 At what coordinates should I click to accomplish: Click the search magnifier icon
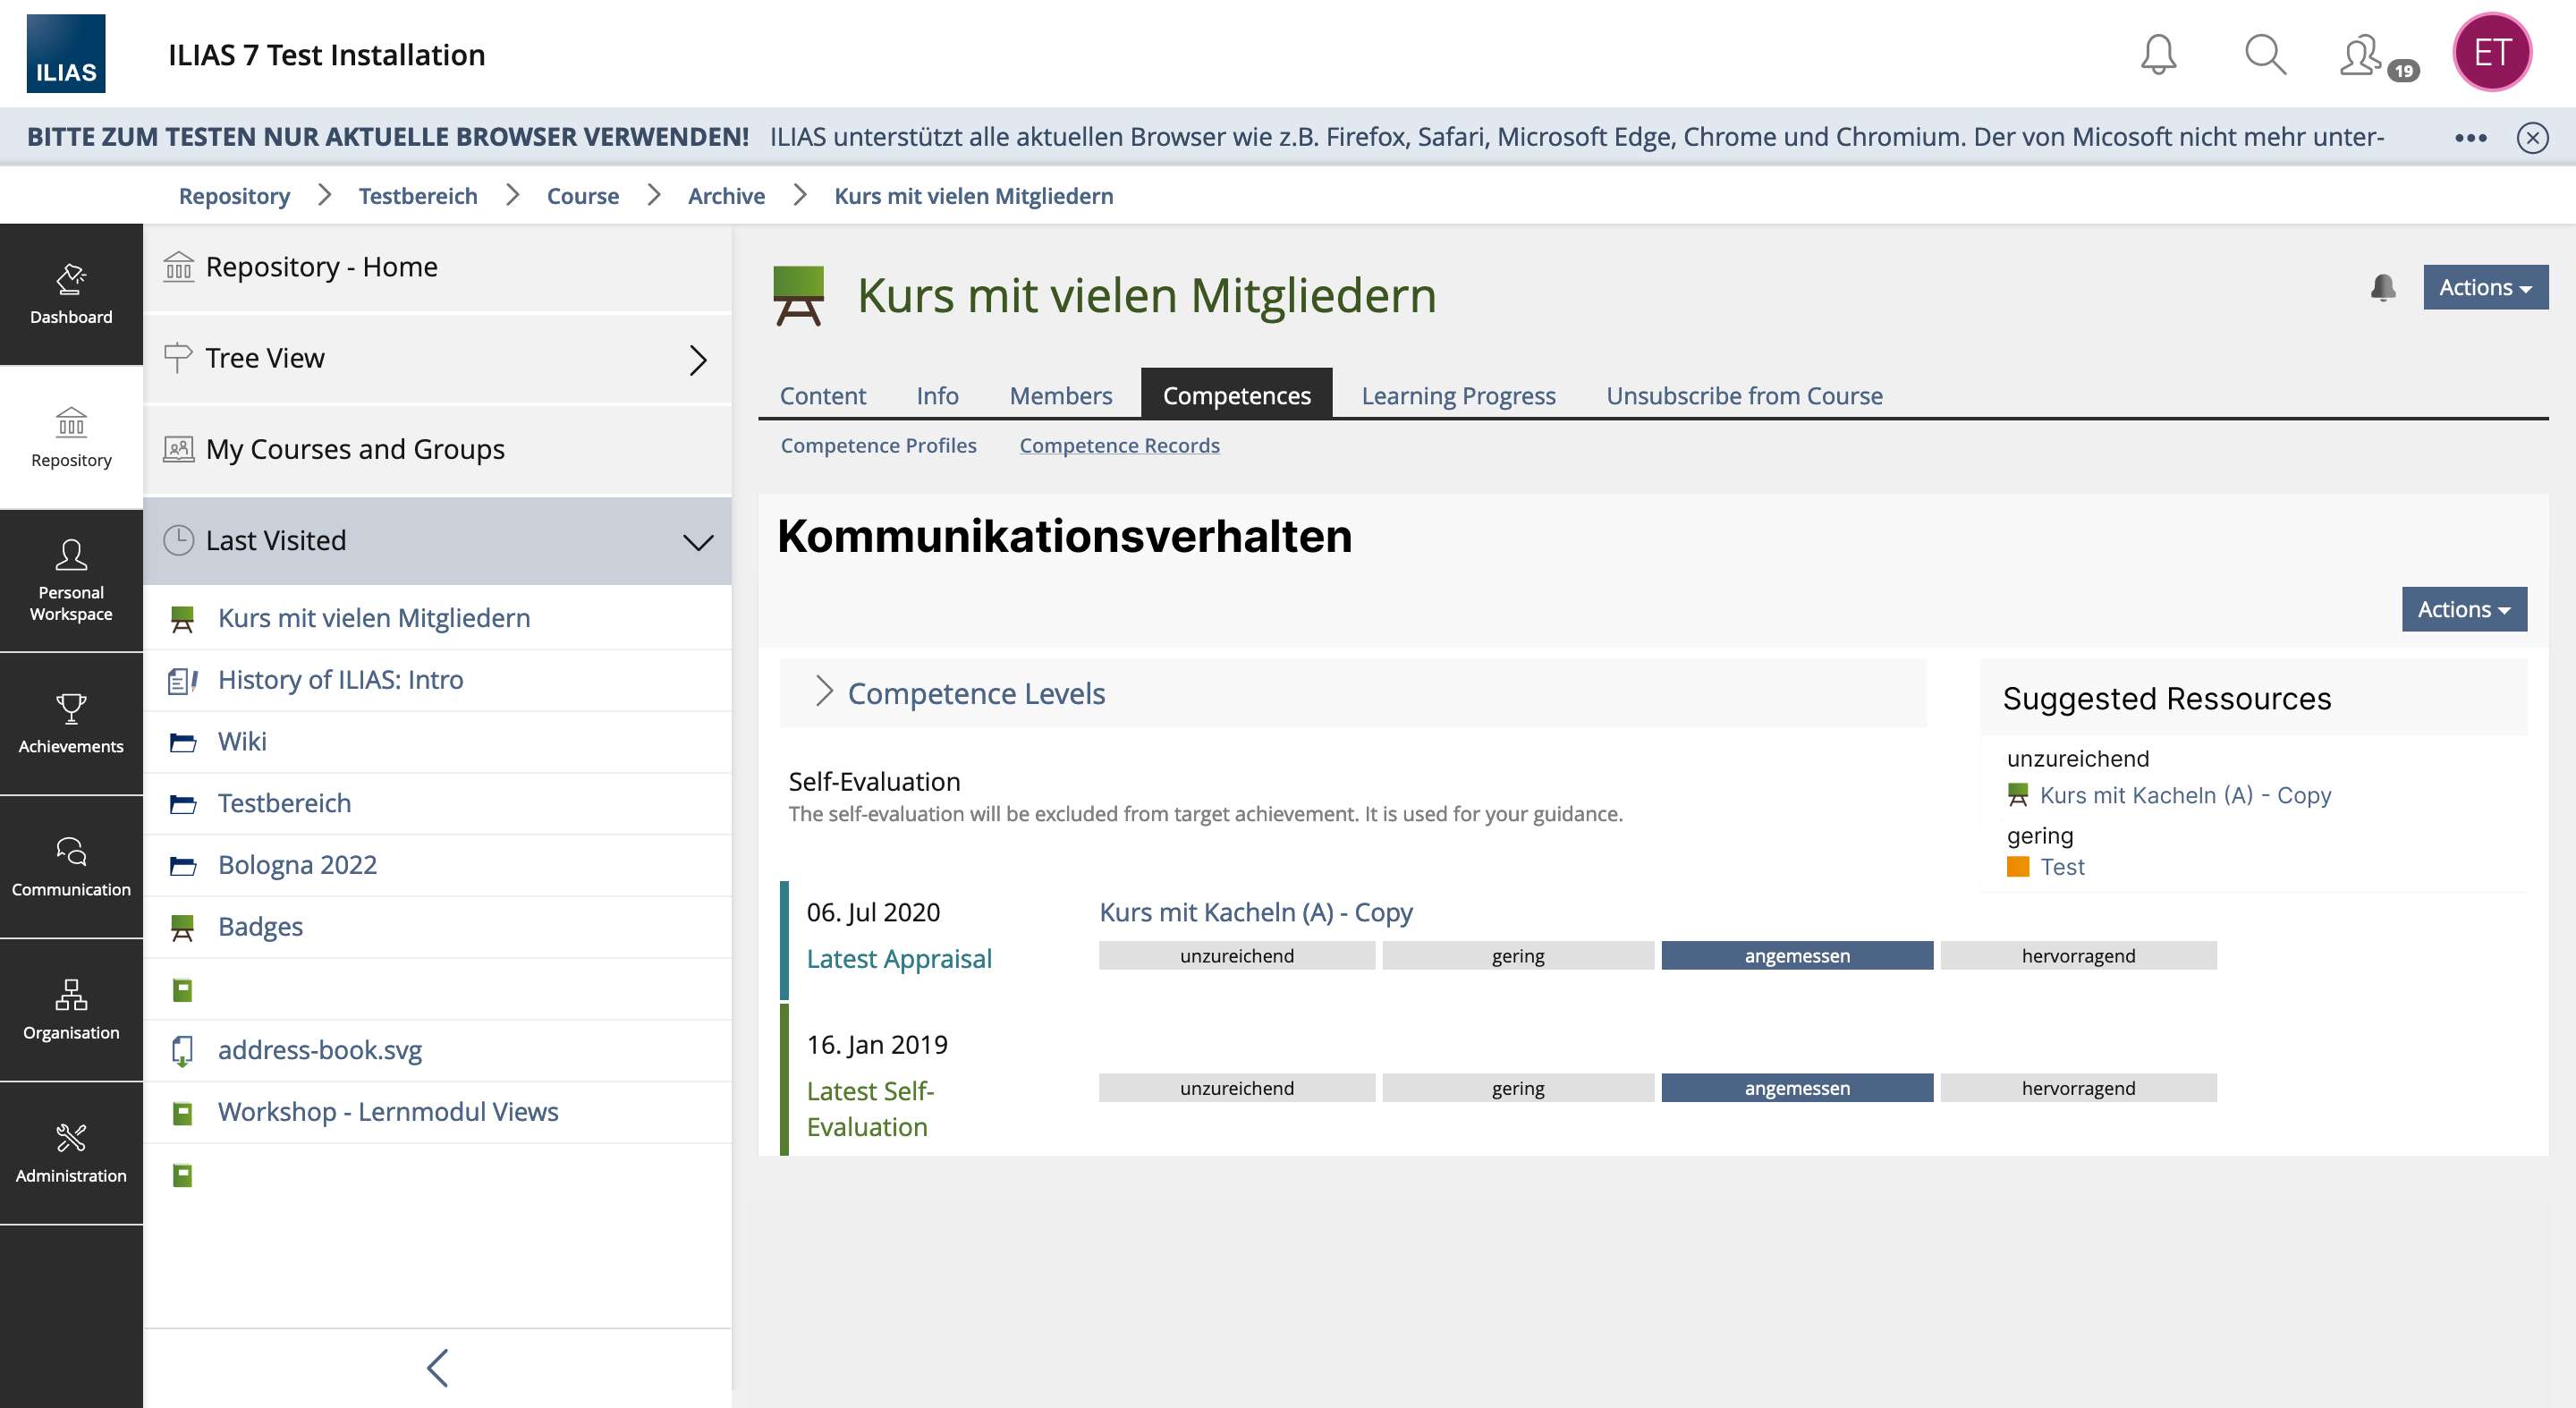(x=2265, y=54)
